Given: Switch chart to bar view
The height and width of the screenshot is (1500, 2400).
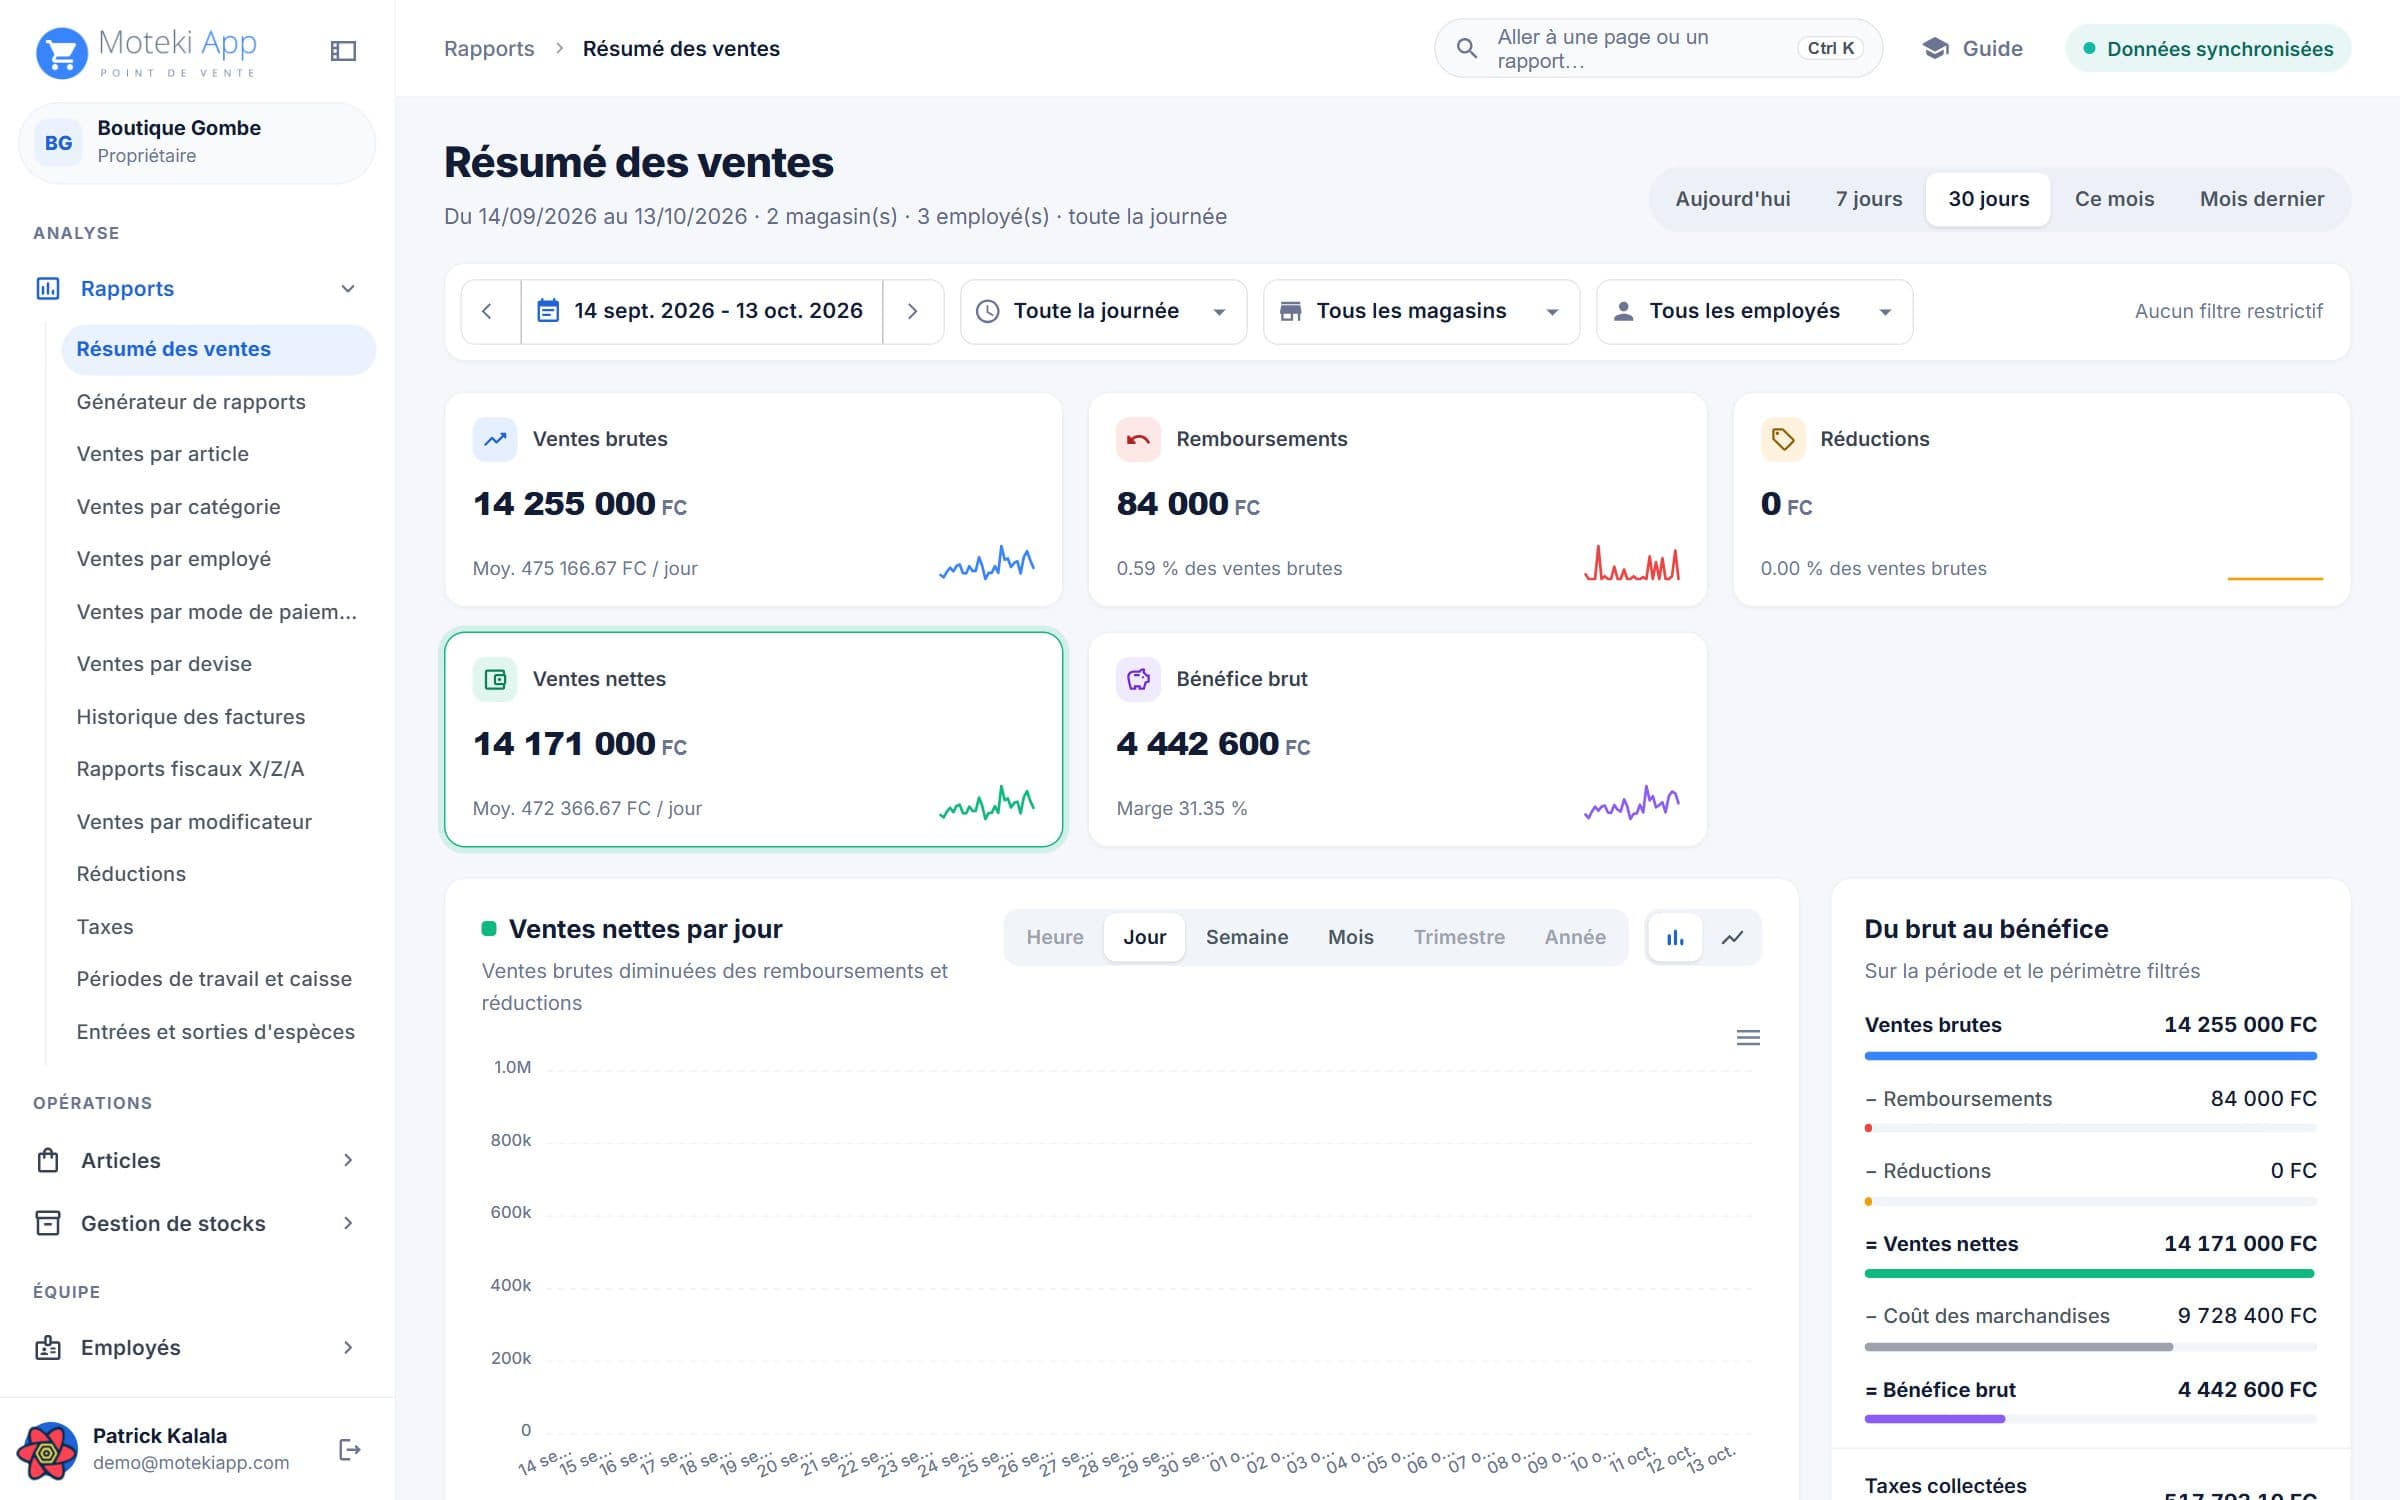Looking at the screenshot, I should click(x=1675, y=937).
